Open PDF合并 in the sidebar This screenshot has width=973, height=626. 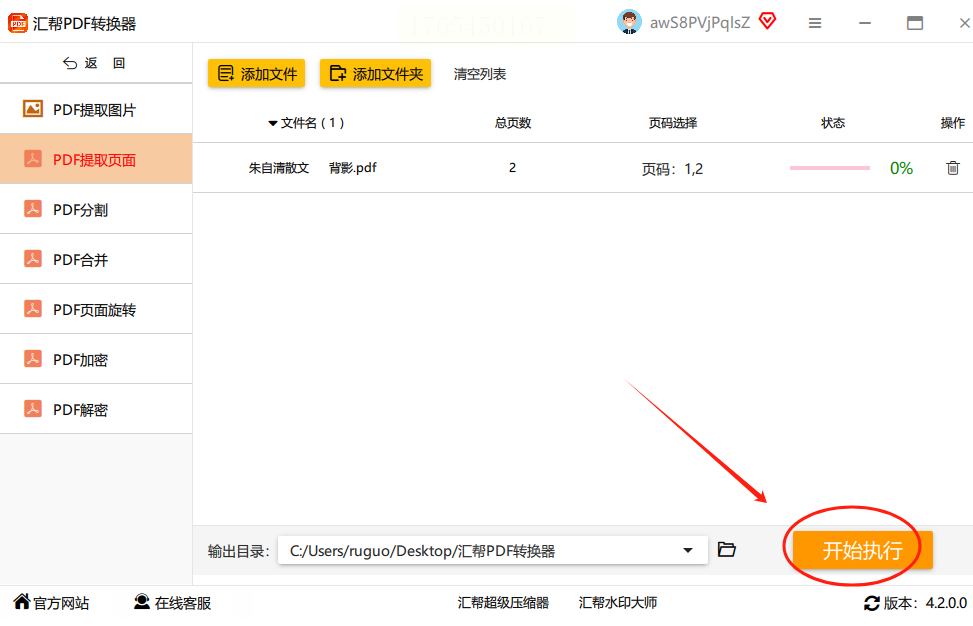96,259
